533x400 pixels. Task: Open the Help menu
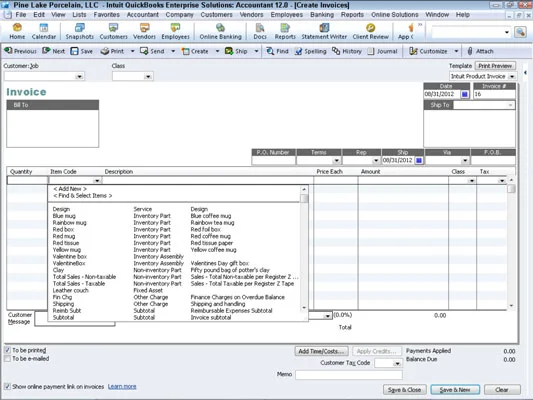[x=463, y=15]
